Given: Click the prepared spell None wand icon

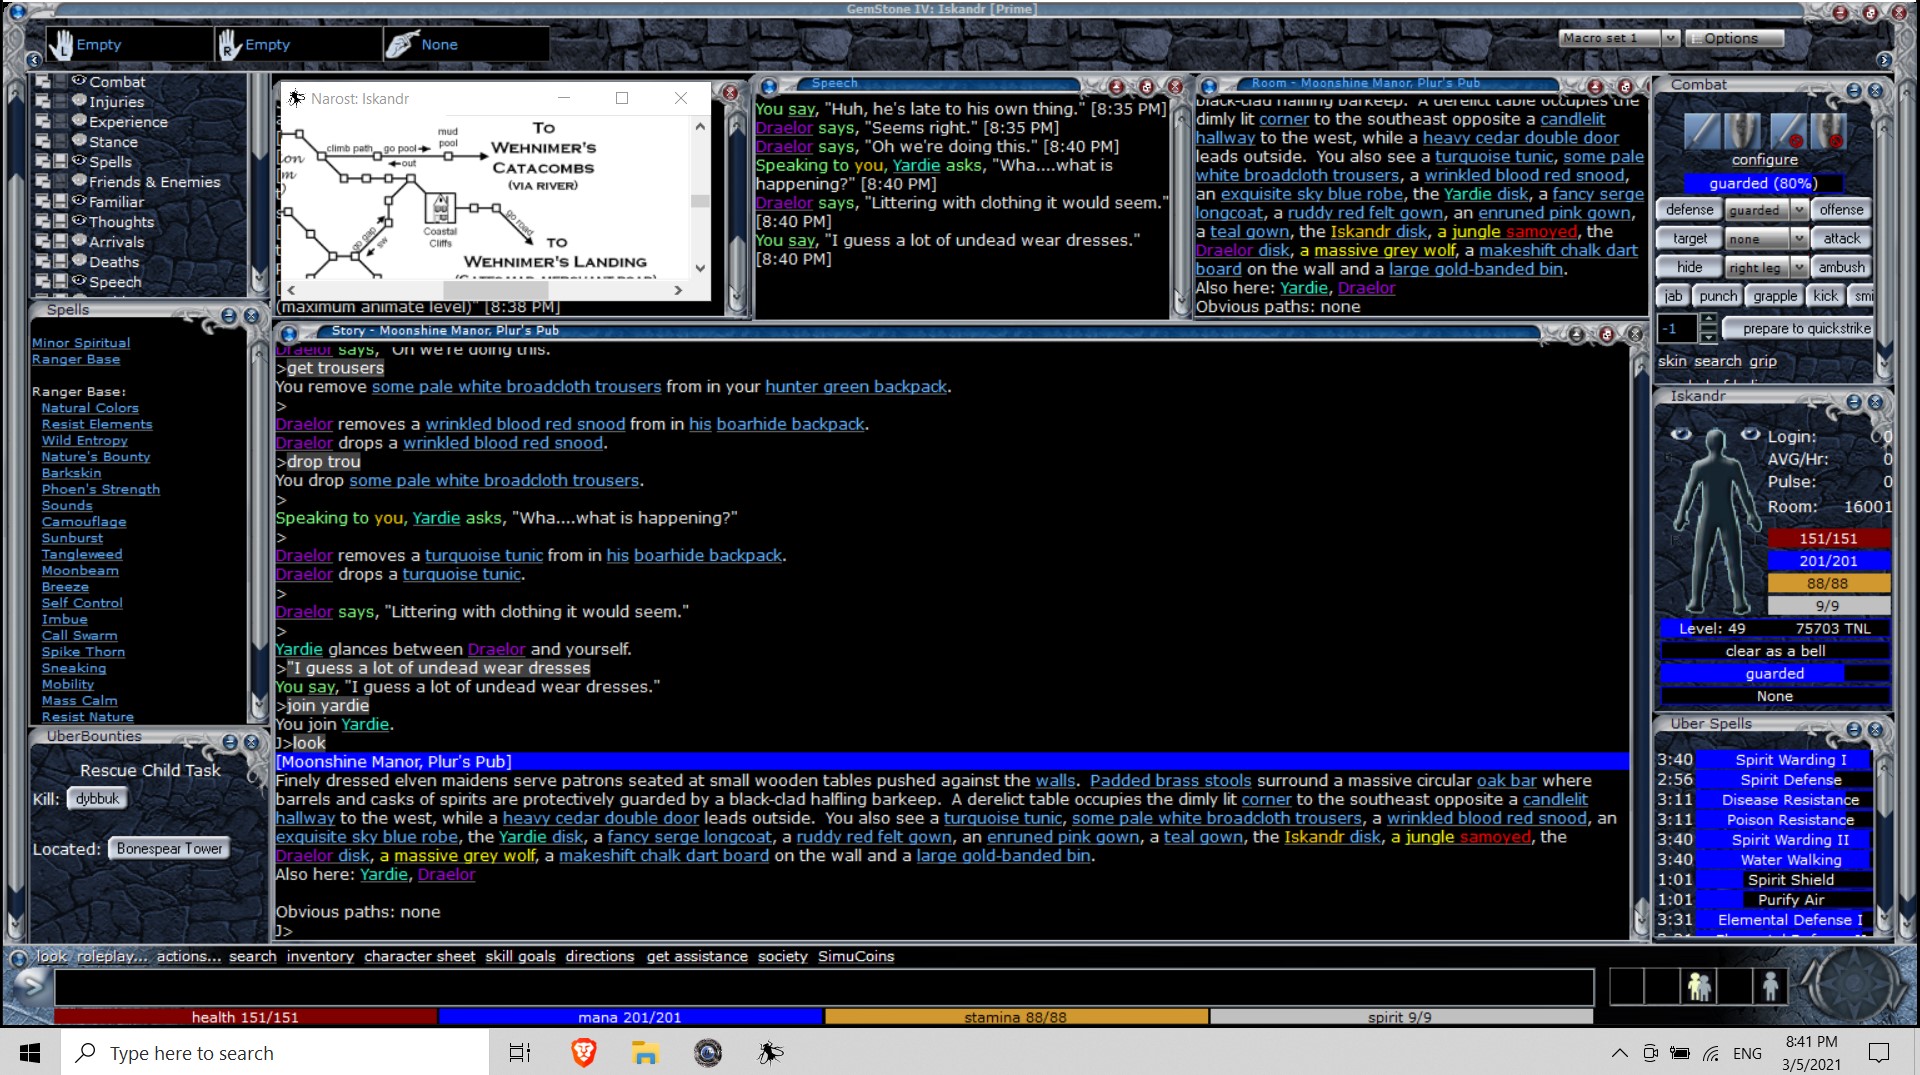Looking at the screenshot, I should point(402,44).
